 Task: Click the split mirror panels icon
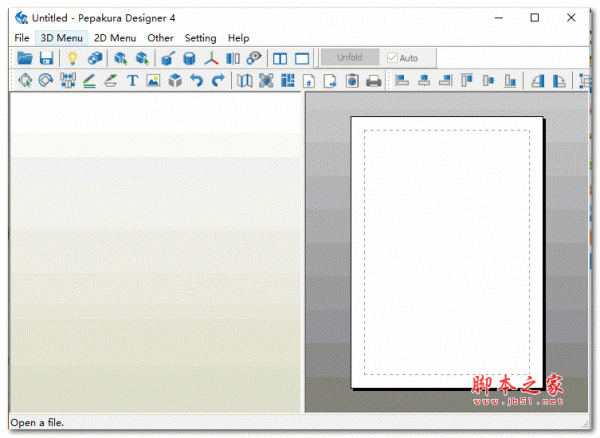(233, 58)
